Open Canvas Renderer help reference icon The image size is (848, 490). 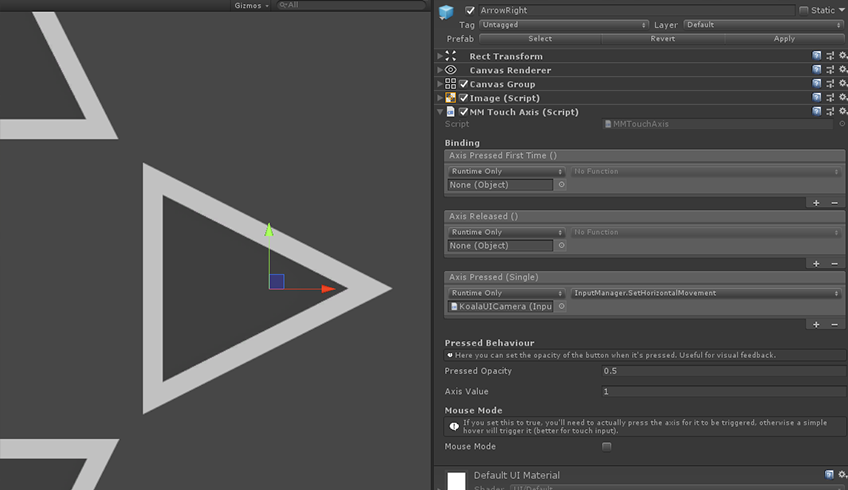click(x=817, y=70)
